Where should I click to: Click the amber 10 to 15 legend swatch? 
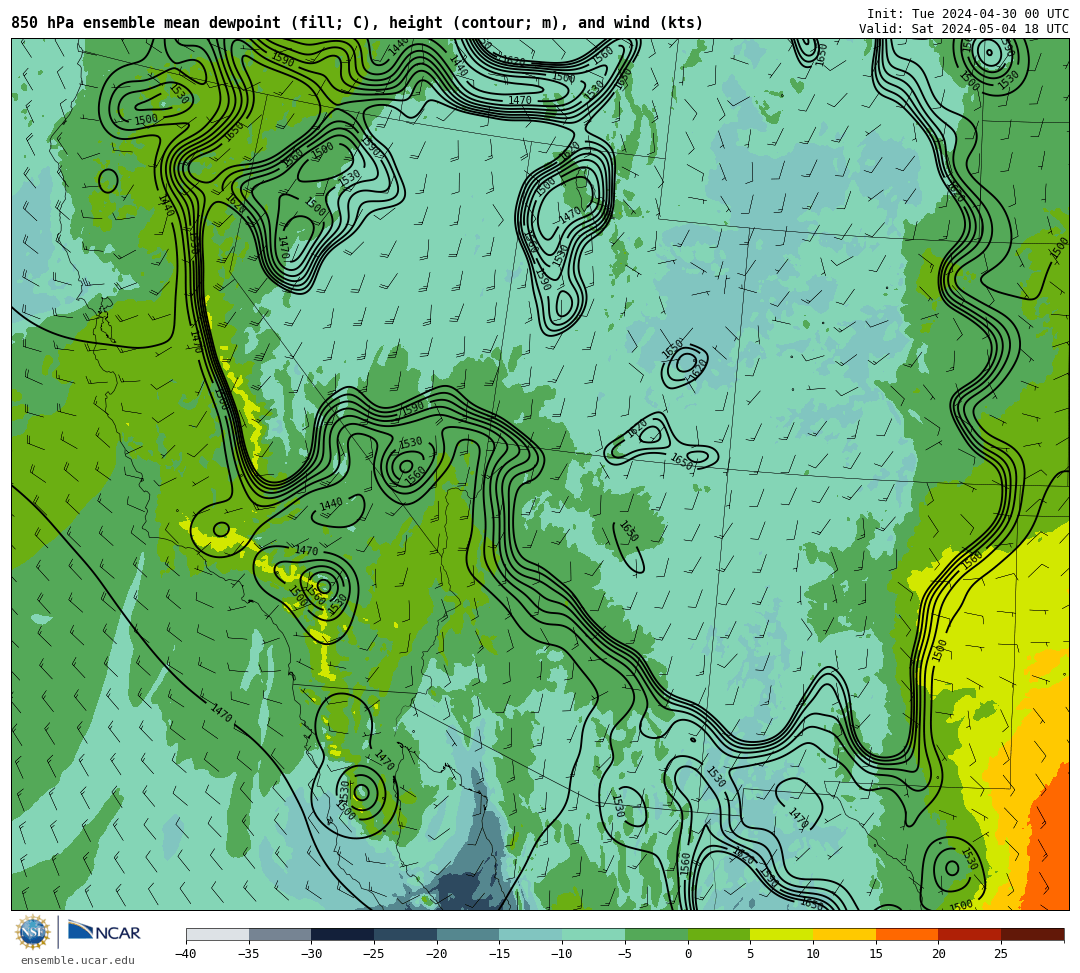click(844, 934)
